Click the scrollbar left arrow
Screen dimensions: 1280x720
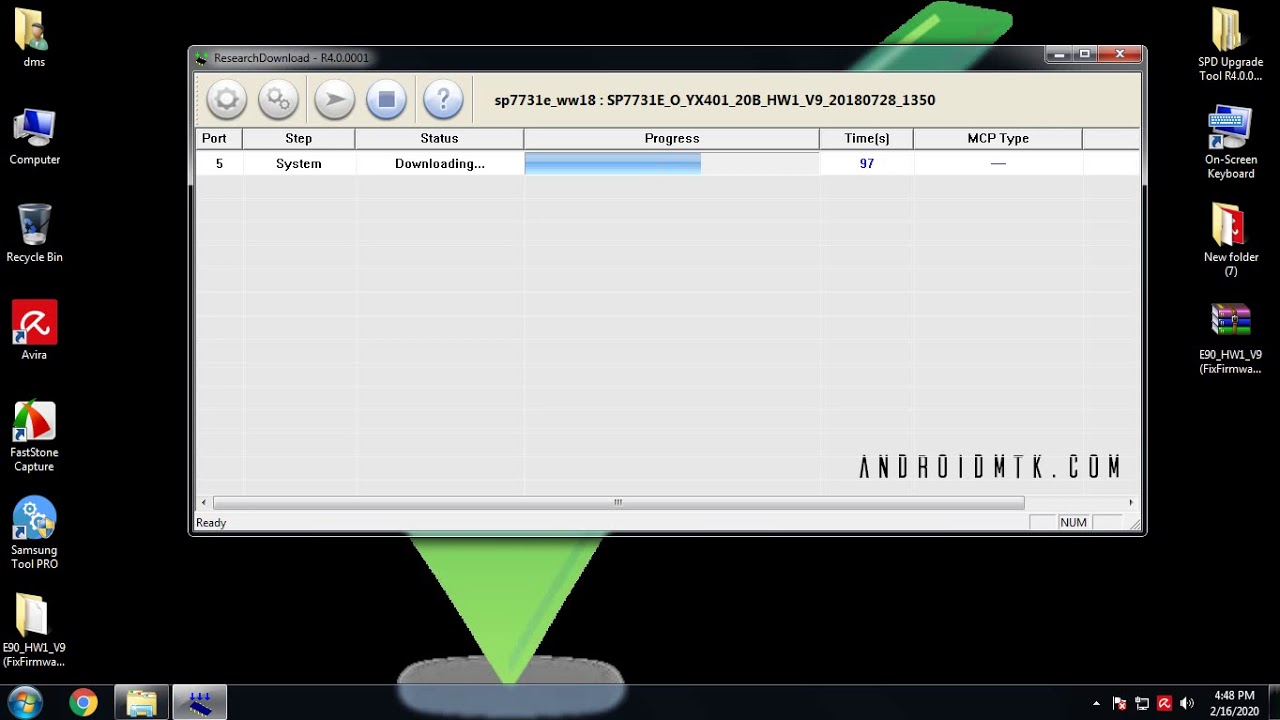click(203, 502)
